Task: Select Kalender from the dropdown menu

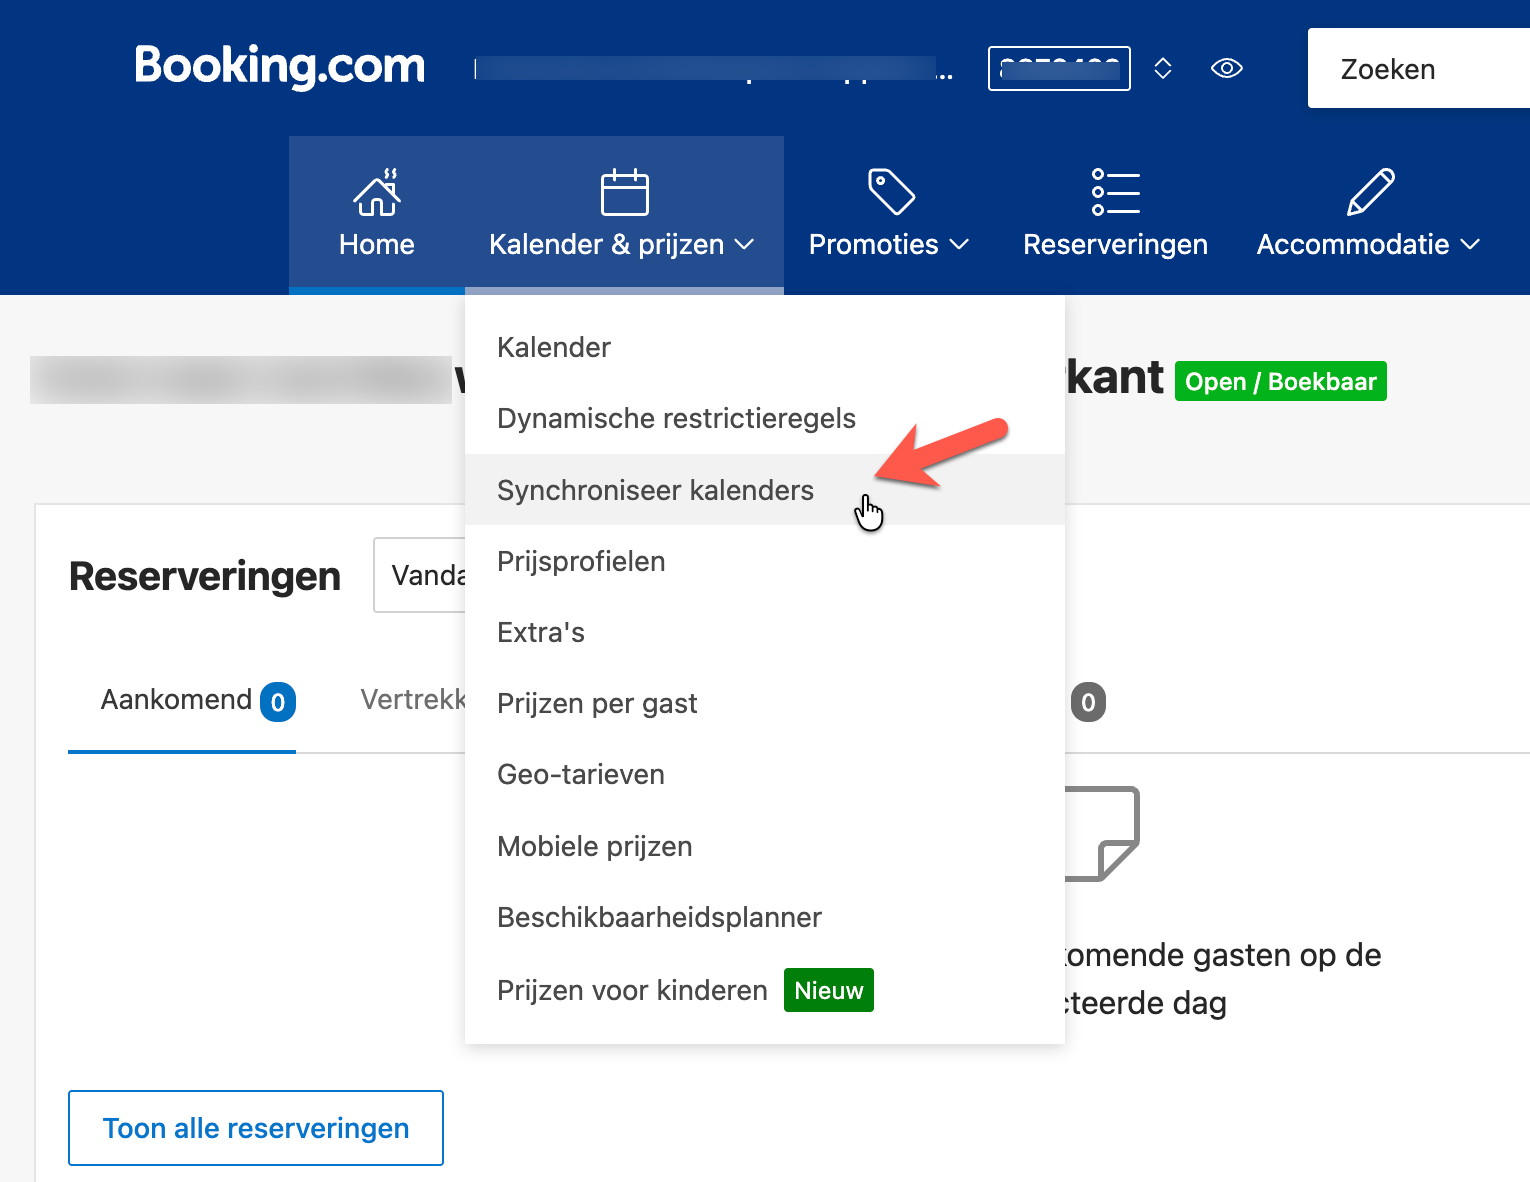Action: coord(765,347)
